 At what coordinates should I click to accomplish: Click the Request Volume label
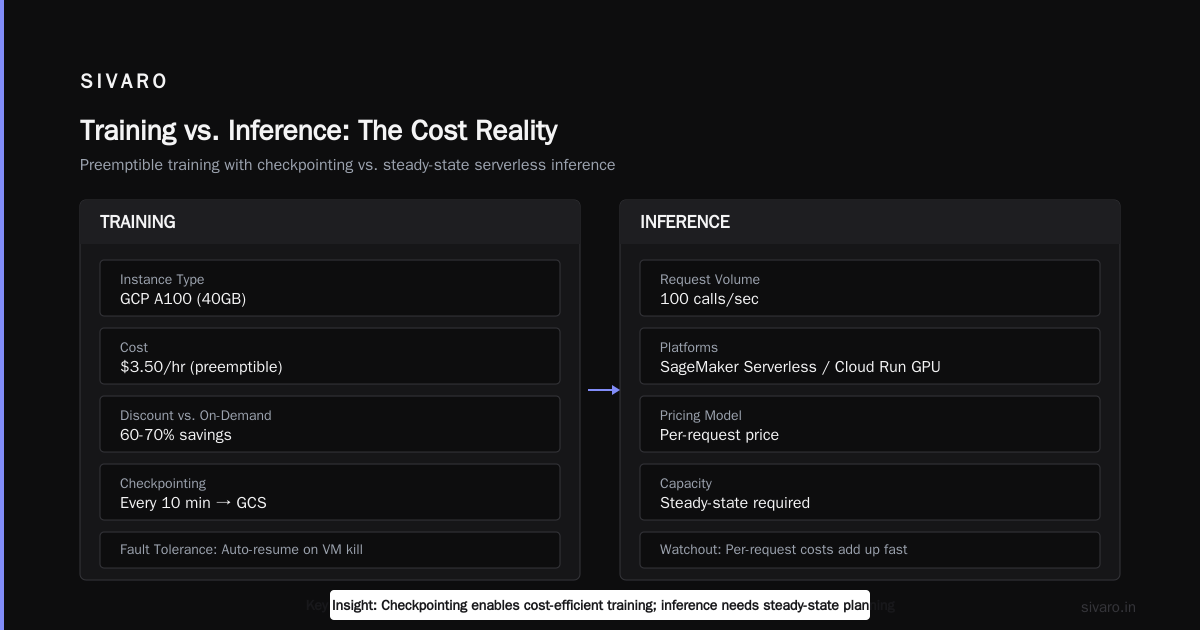710,280
